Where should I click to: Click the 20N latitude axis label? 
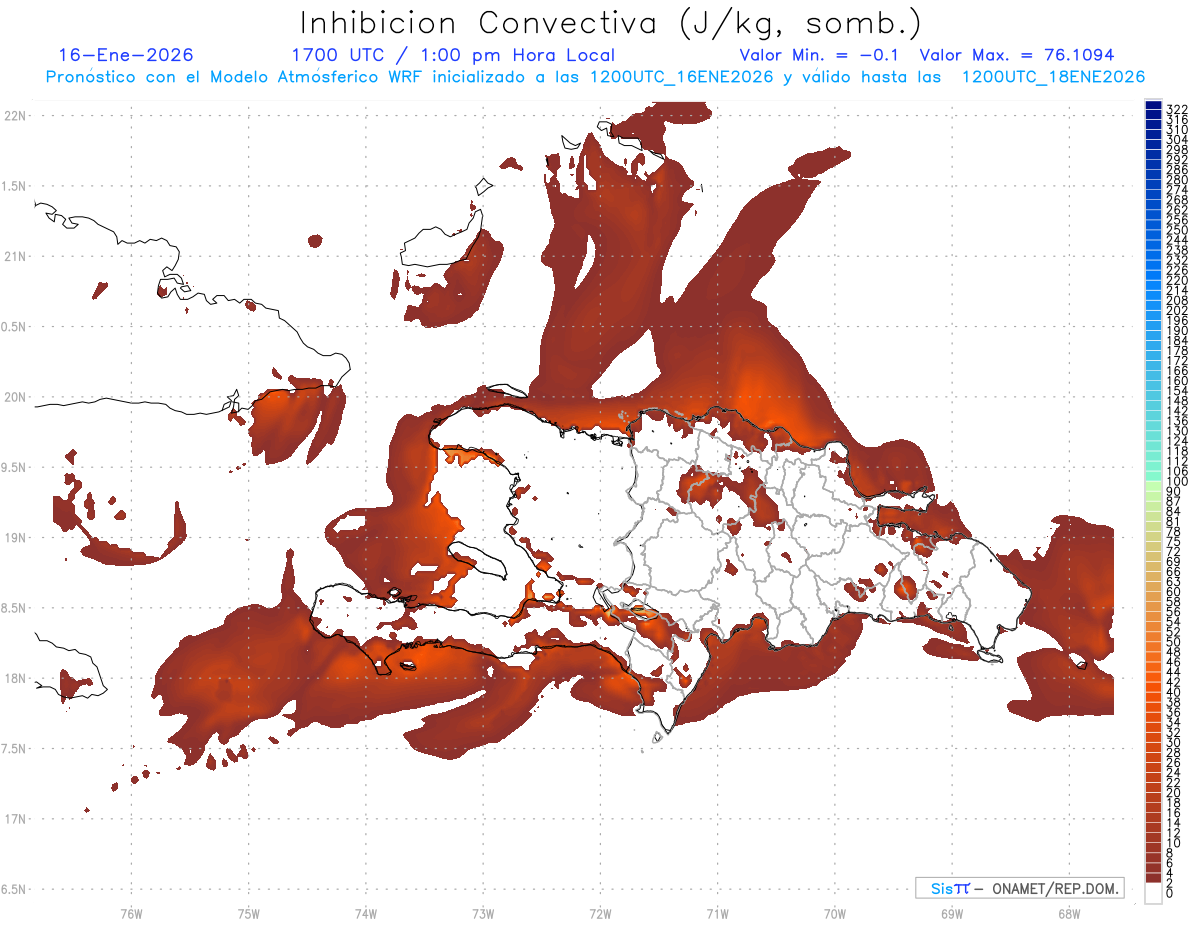[x=16, y=397]
